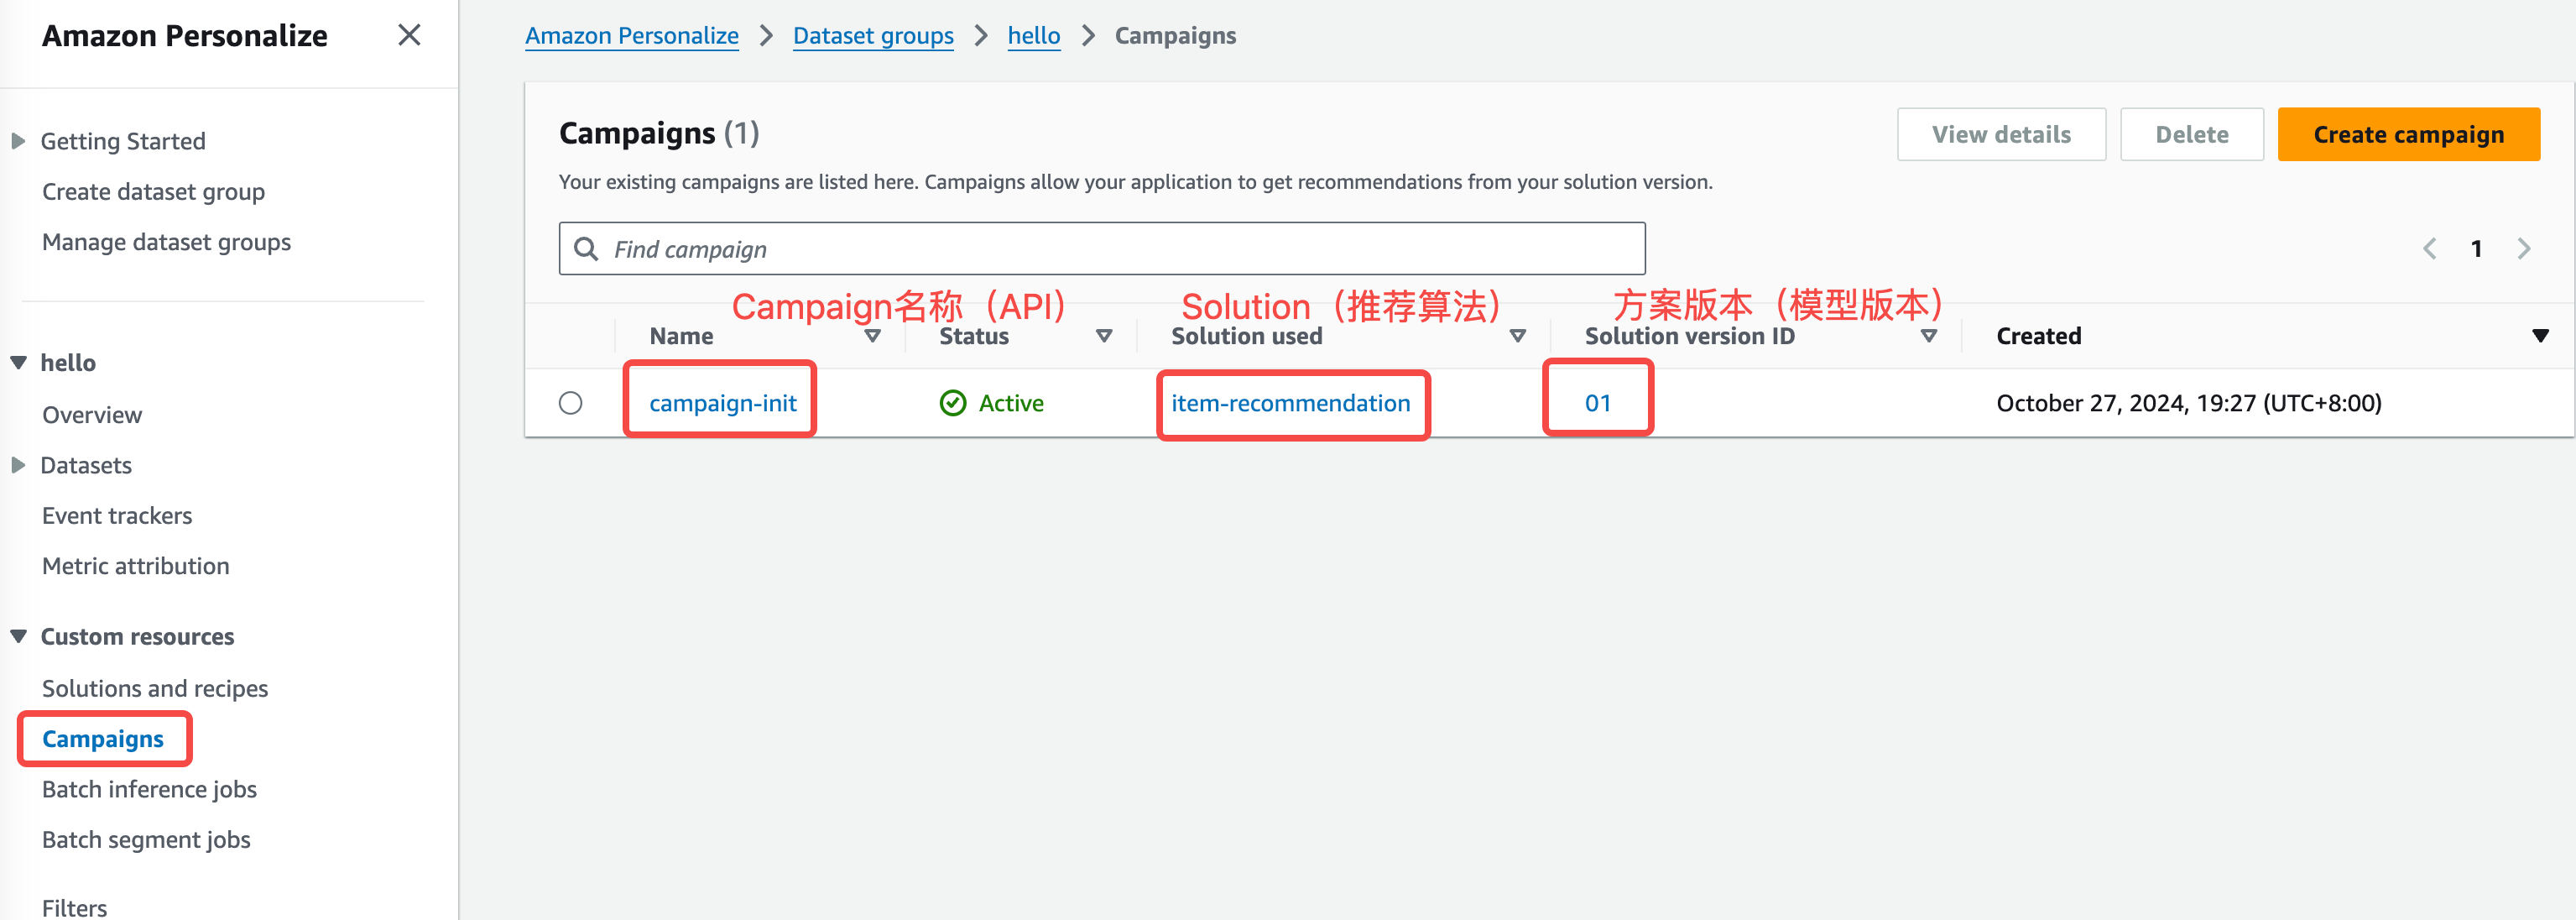Go to the Overview page
This screenshot has width=2576, height=920.
92,415
